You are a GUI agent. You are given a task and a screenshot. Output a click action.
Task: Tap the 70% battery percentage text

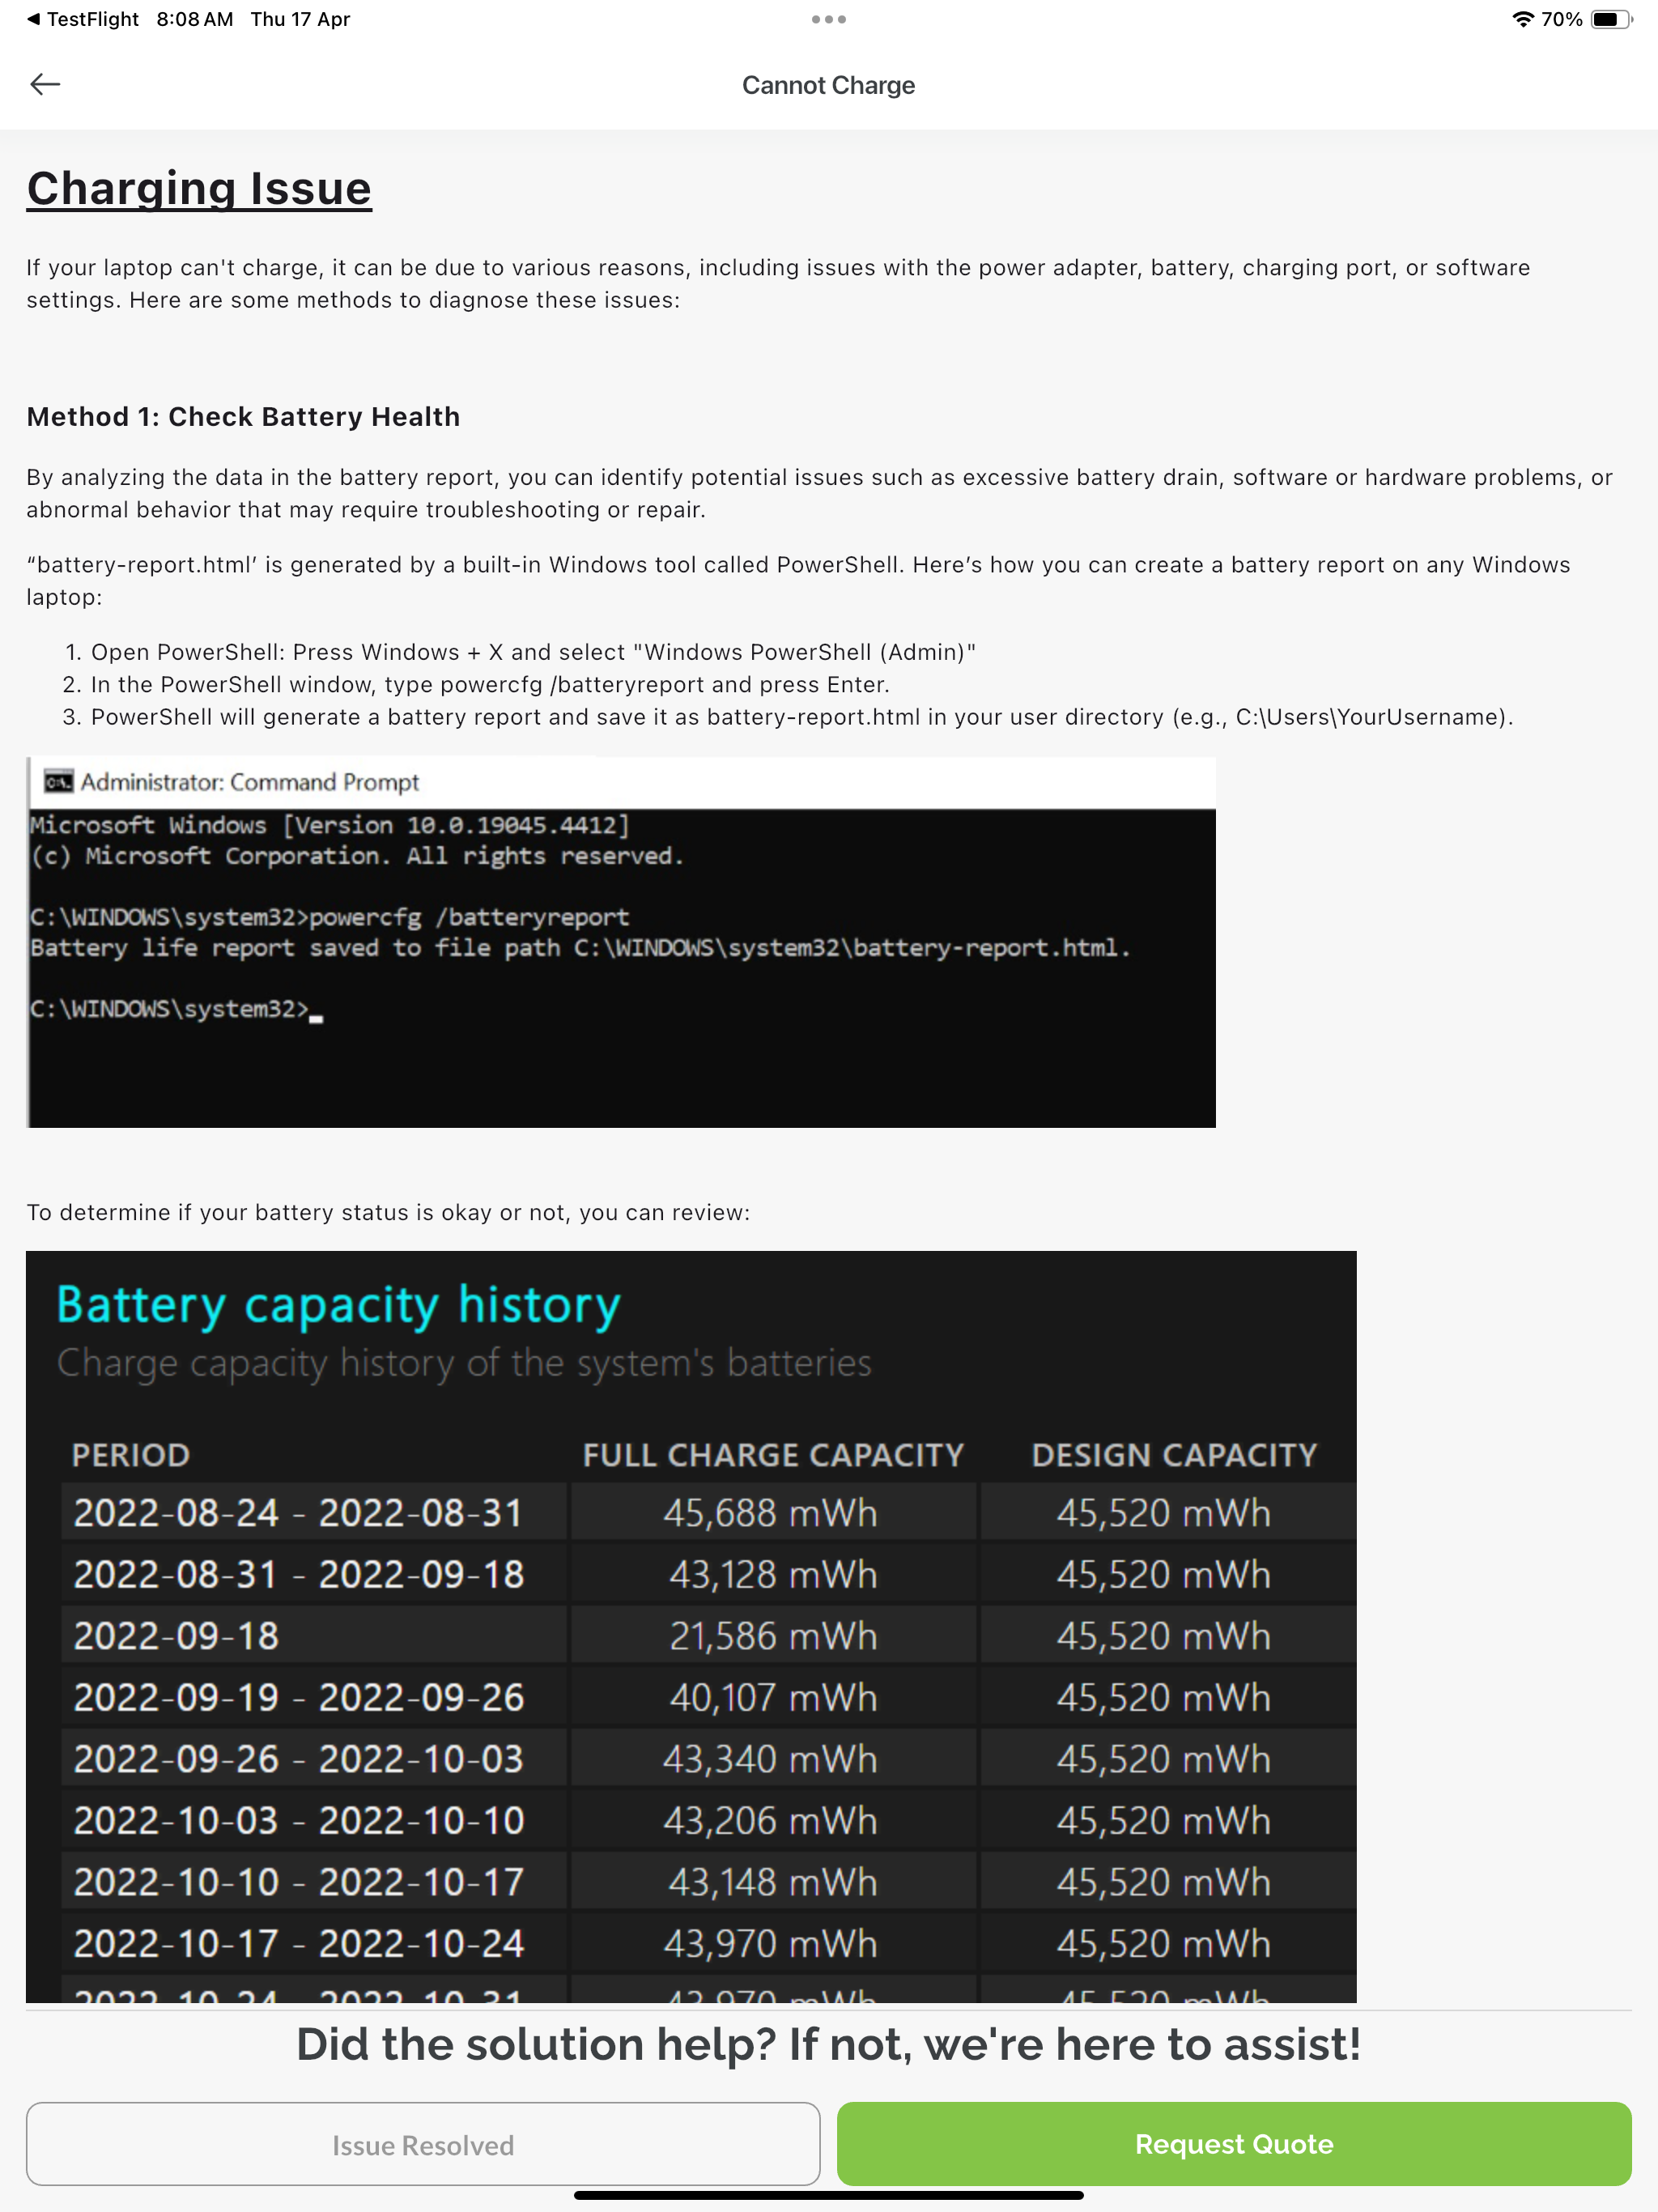pyautogui.click(x=1562, y=19)
